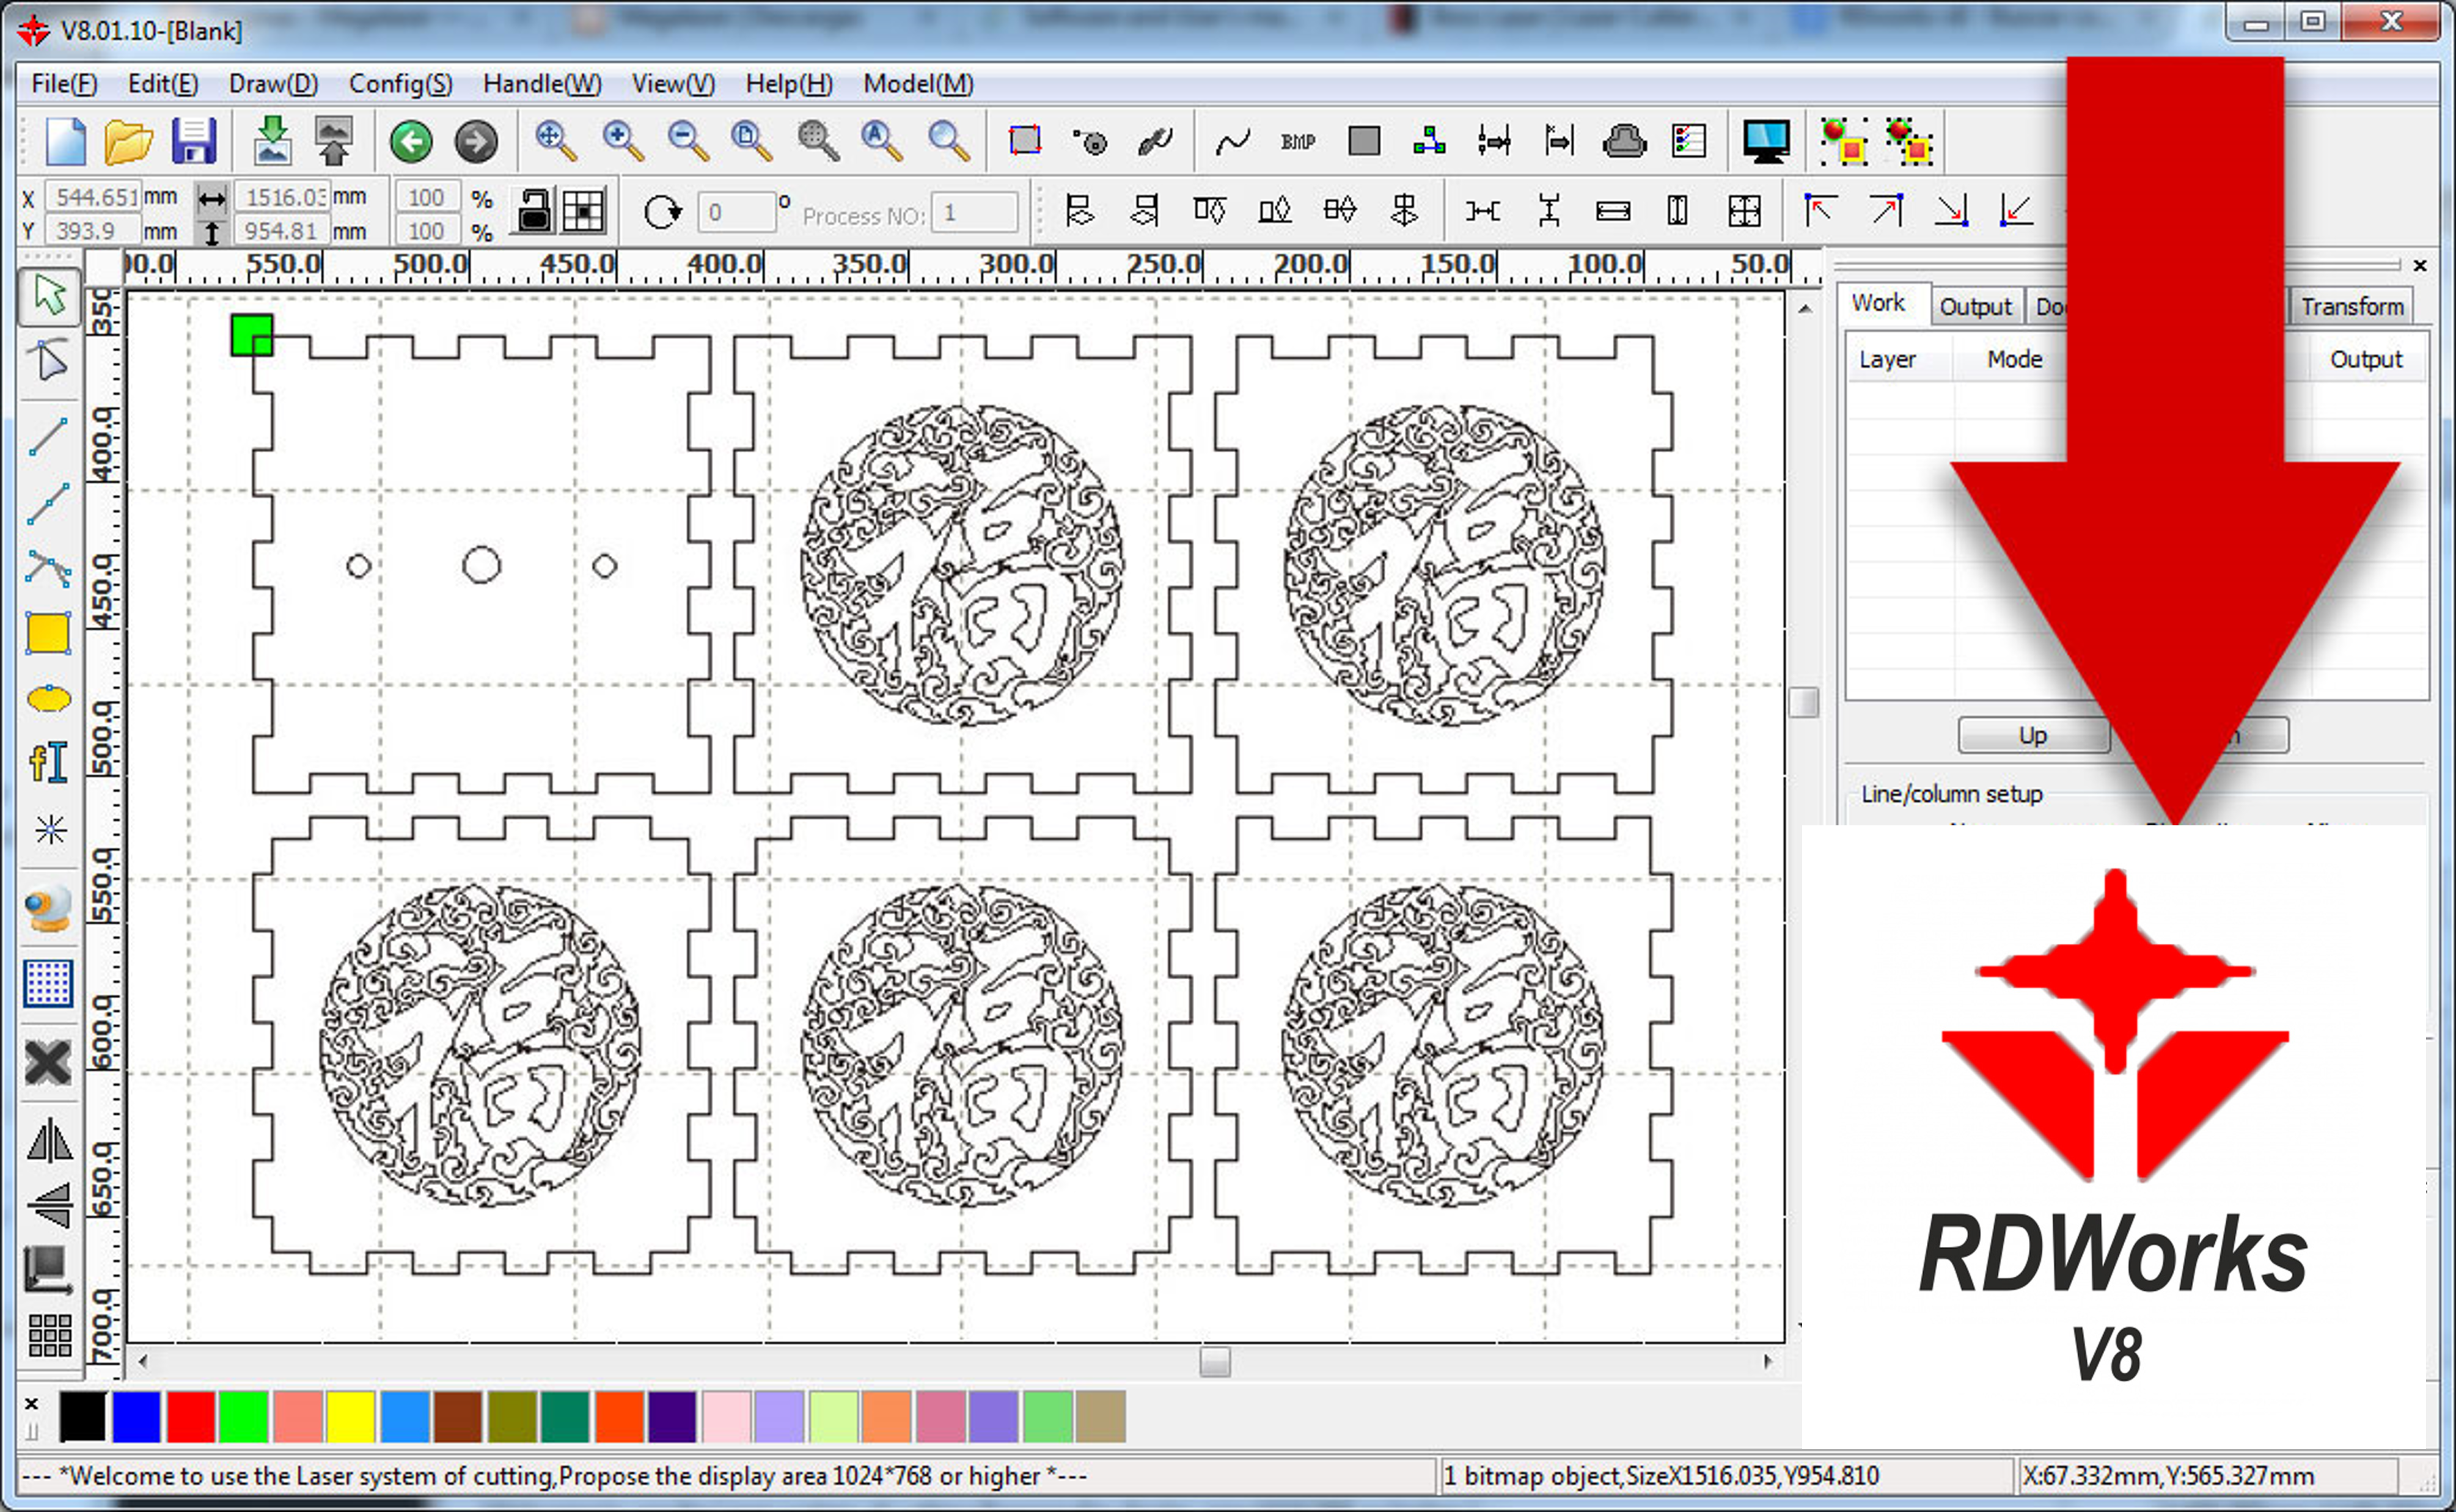Screen dimensions: 2456x1512
Task: Click the rotation angle input field
Action: tap(736, 212)
